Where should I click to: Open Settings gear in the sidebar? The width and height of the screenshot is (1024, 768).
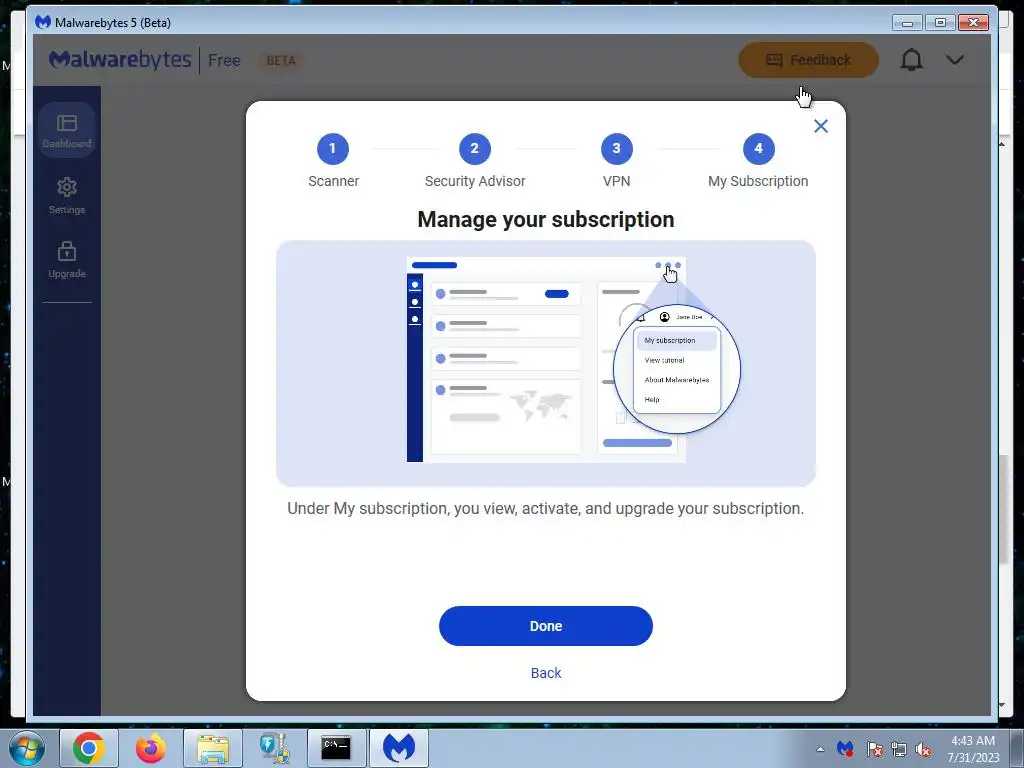(x=67, y=195)
